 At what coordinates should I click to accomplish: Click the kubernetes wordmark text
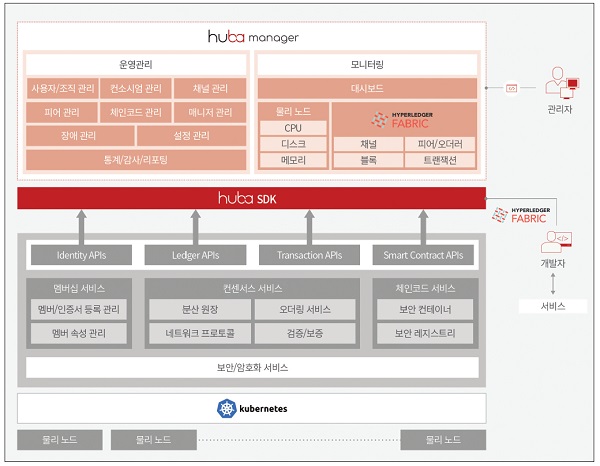tap(263, 409)
